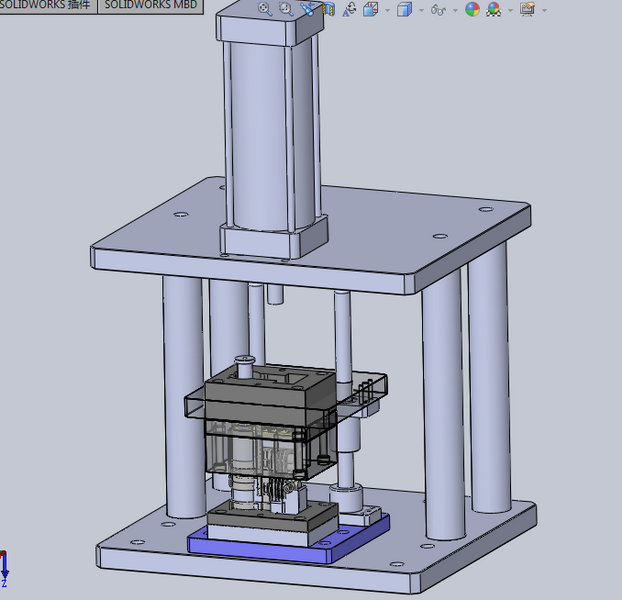622x600 pixels.
Task: Open the Display Style dropdown arrow
Action: (x=421, y=10)
